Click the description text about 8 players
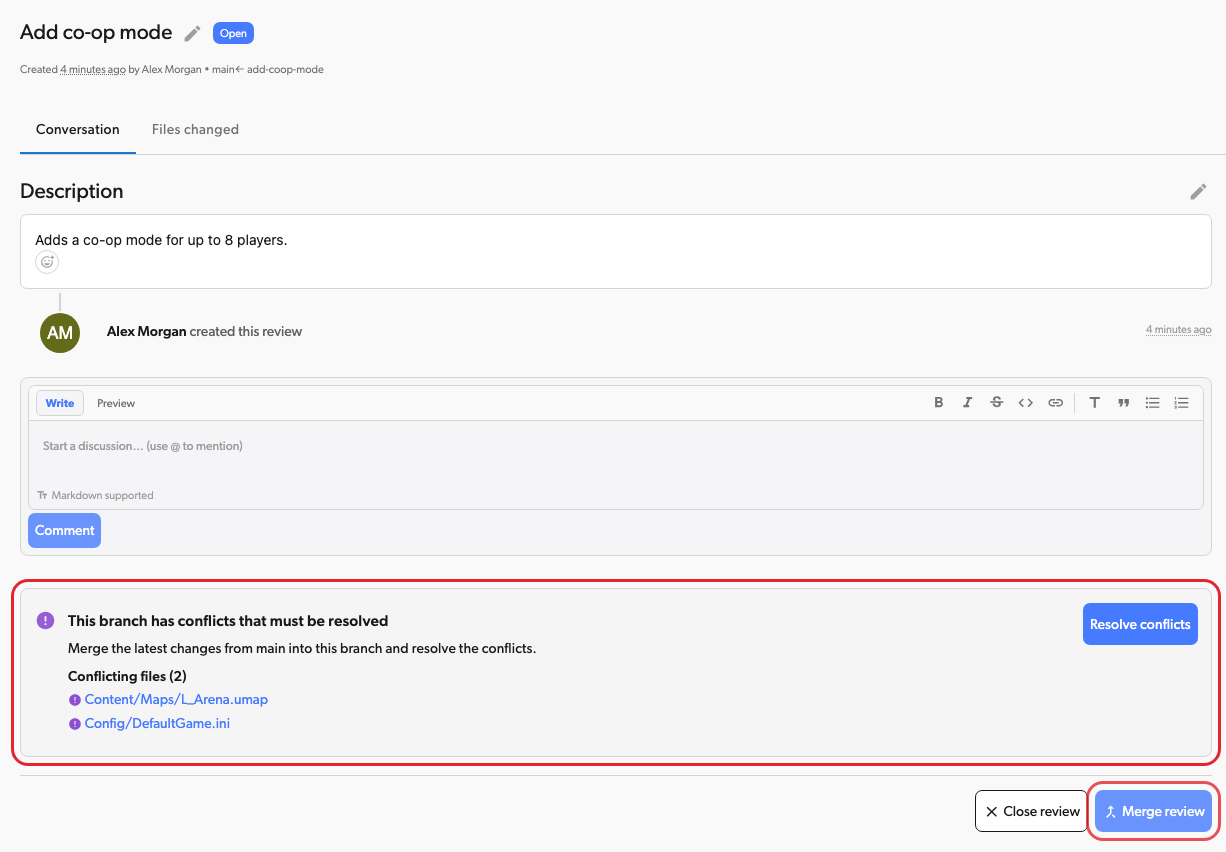The width and height of the screenshot is (1226, 852). click(x=161, y=240)
